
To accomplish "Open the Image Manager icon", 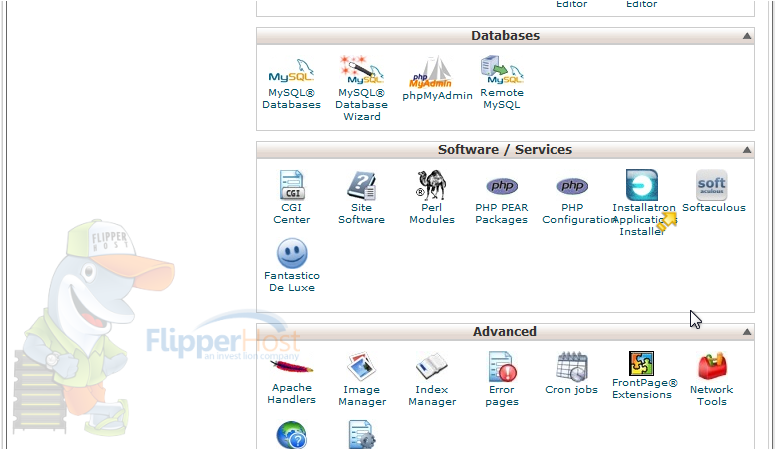I will (362, 367).
